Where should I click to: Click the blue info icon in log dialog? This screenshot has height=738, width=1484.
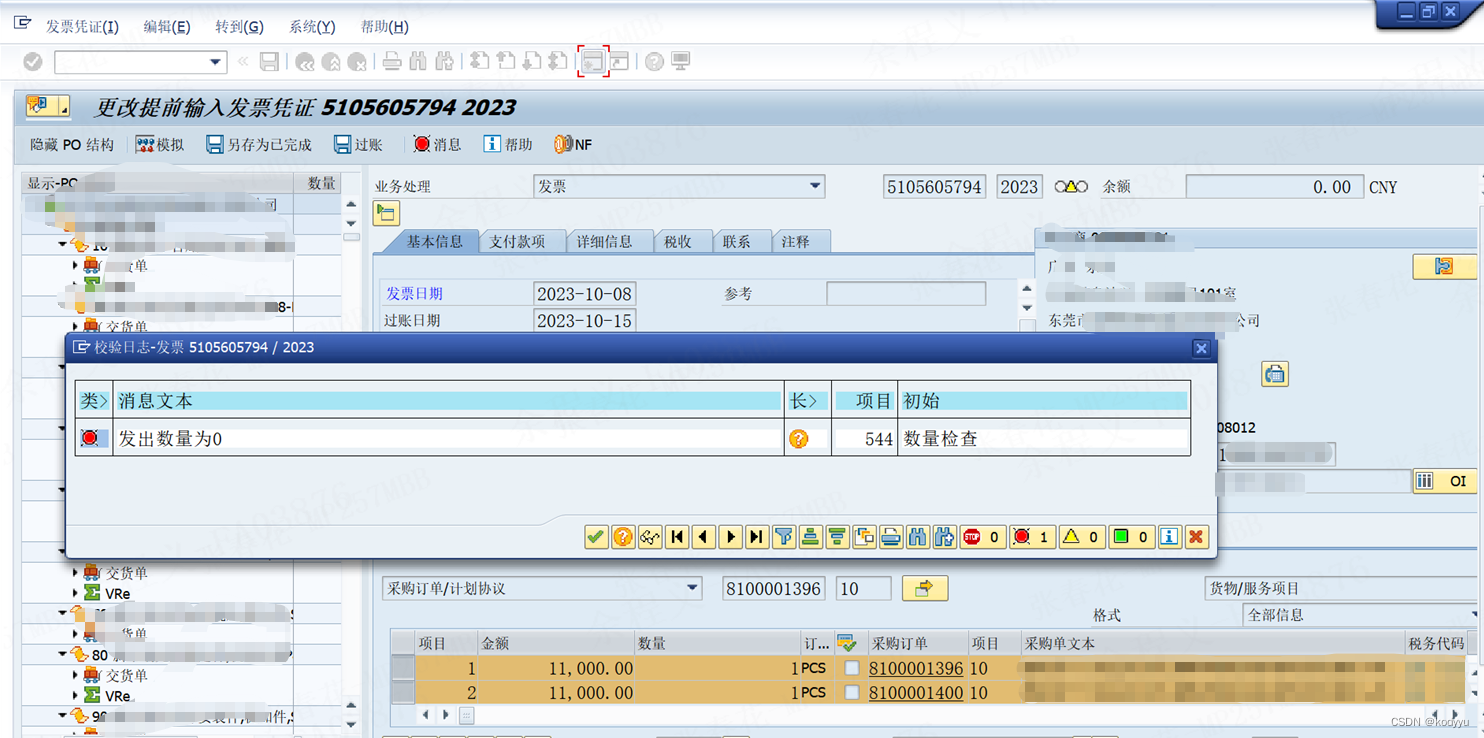[x=1169, y=537]
